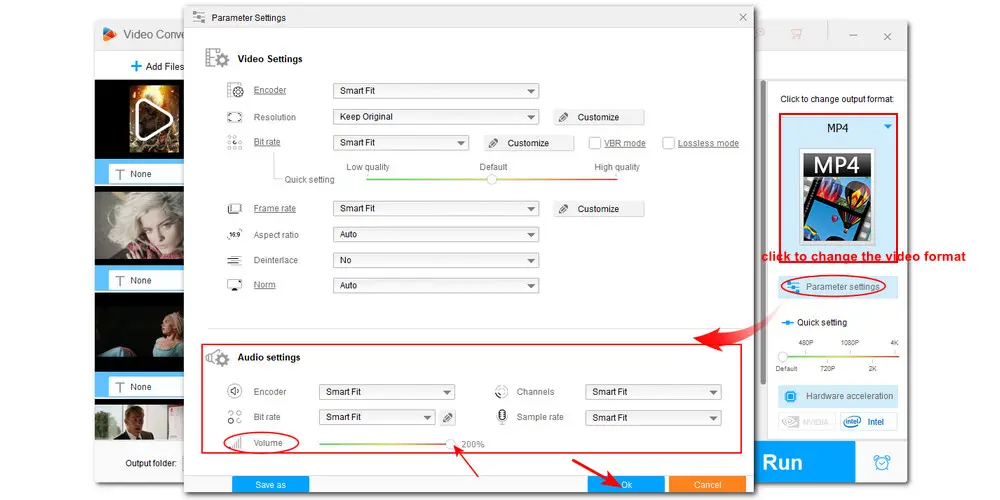Expand the Resolution Keep Original dropdown
The height and width of the screenshot is (500, 1000).
[435, 117]
